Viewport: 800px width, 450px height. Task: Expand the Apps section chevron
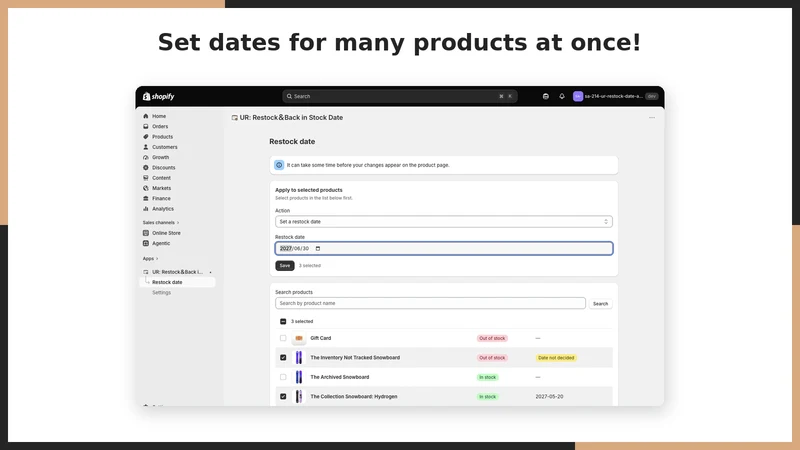[157, 259]
